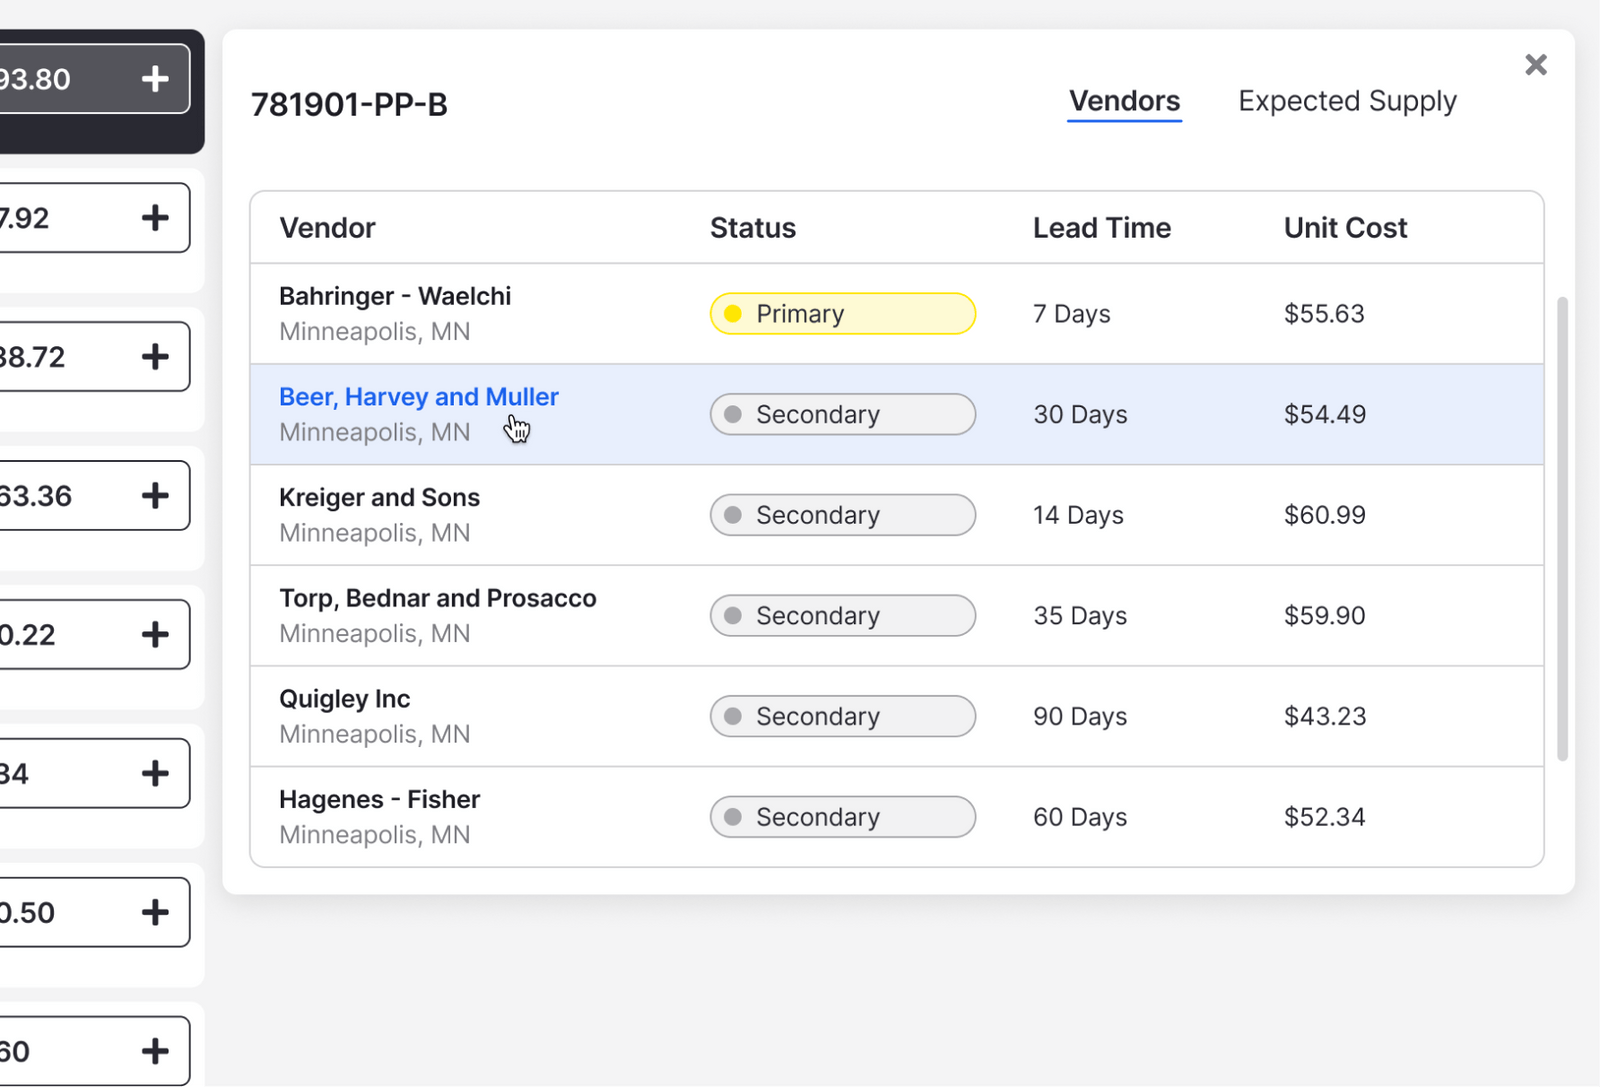Click the plus icon on the 84 card
This screenshot has height=1087, width=1600.
[155, 772]
